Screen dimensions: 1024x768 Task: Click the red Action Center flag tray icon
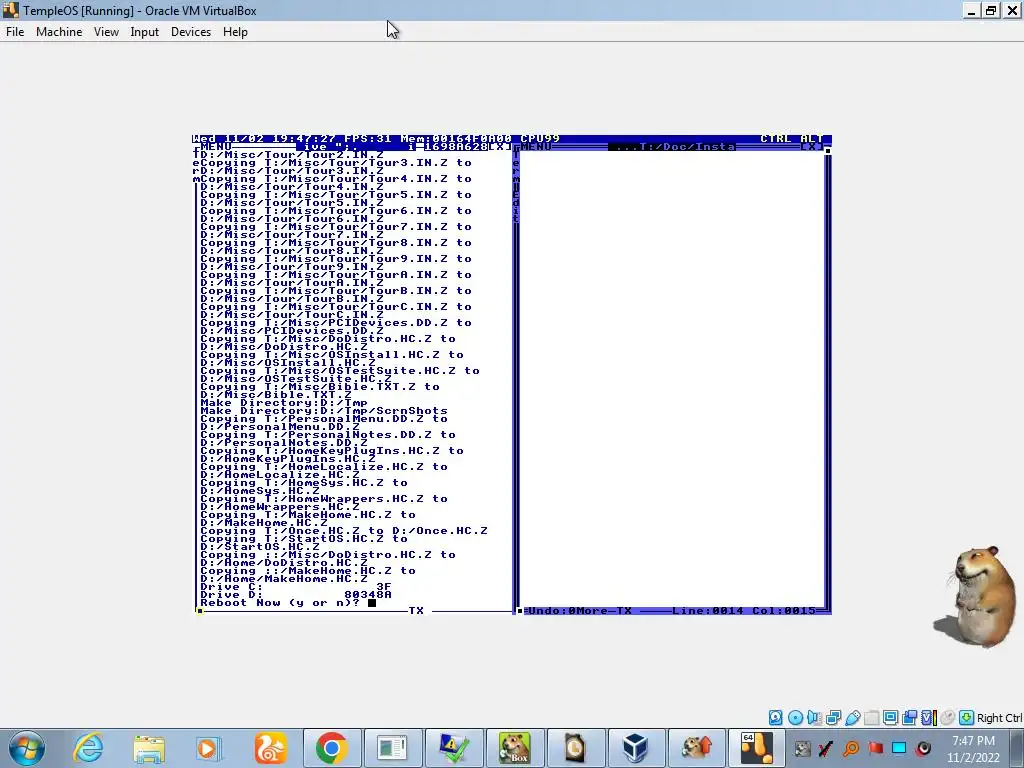[x=875, y=748]
